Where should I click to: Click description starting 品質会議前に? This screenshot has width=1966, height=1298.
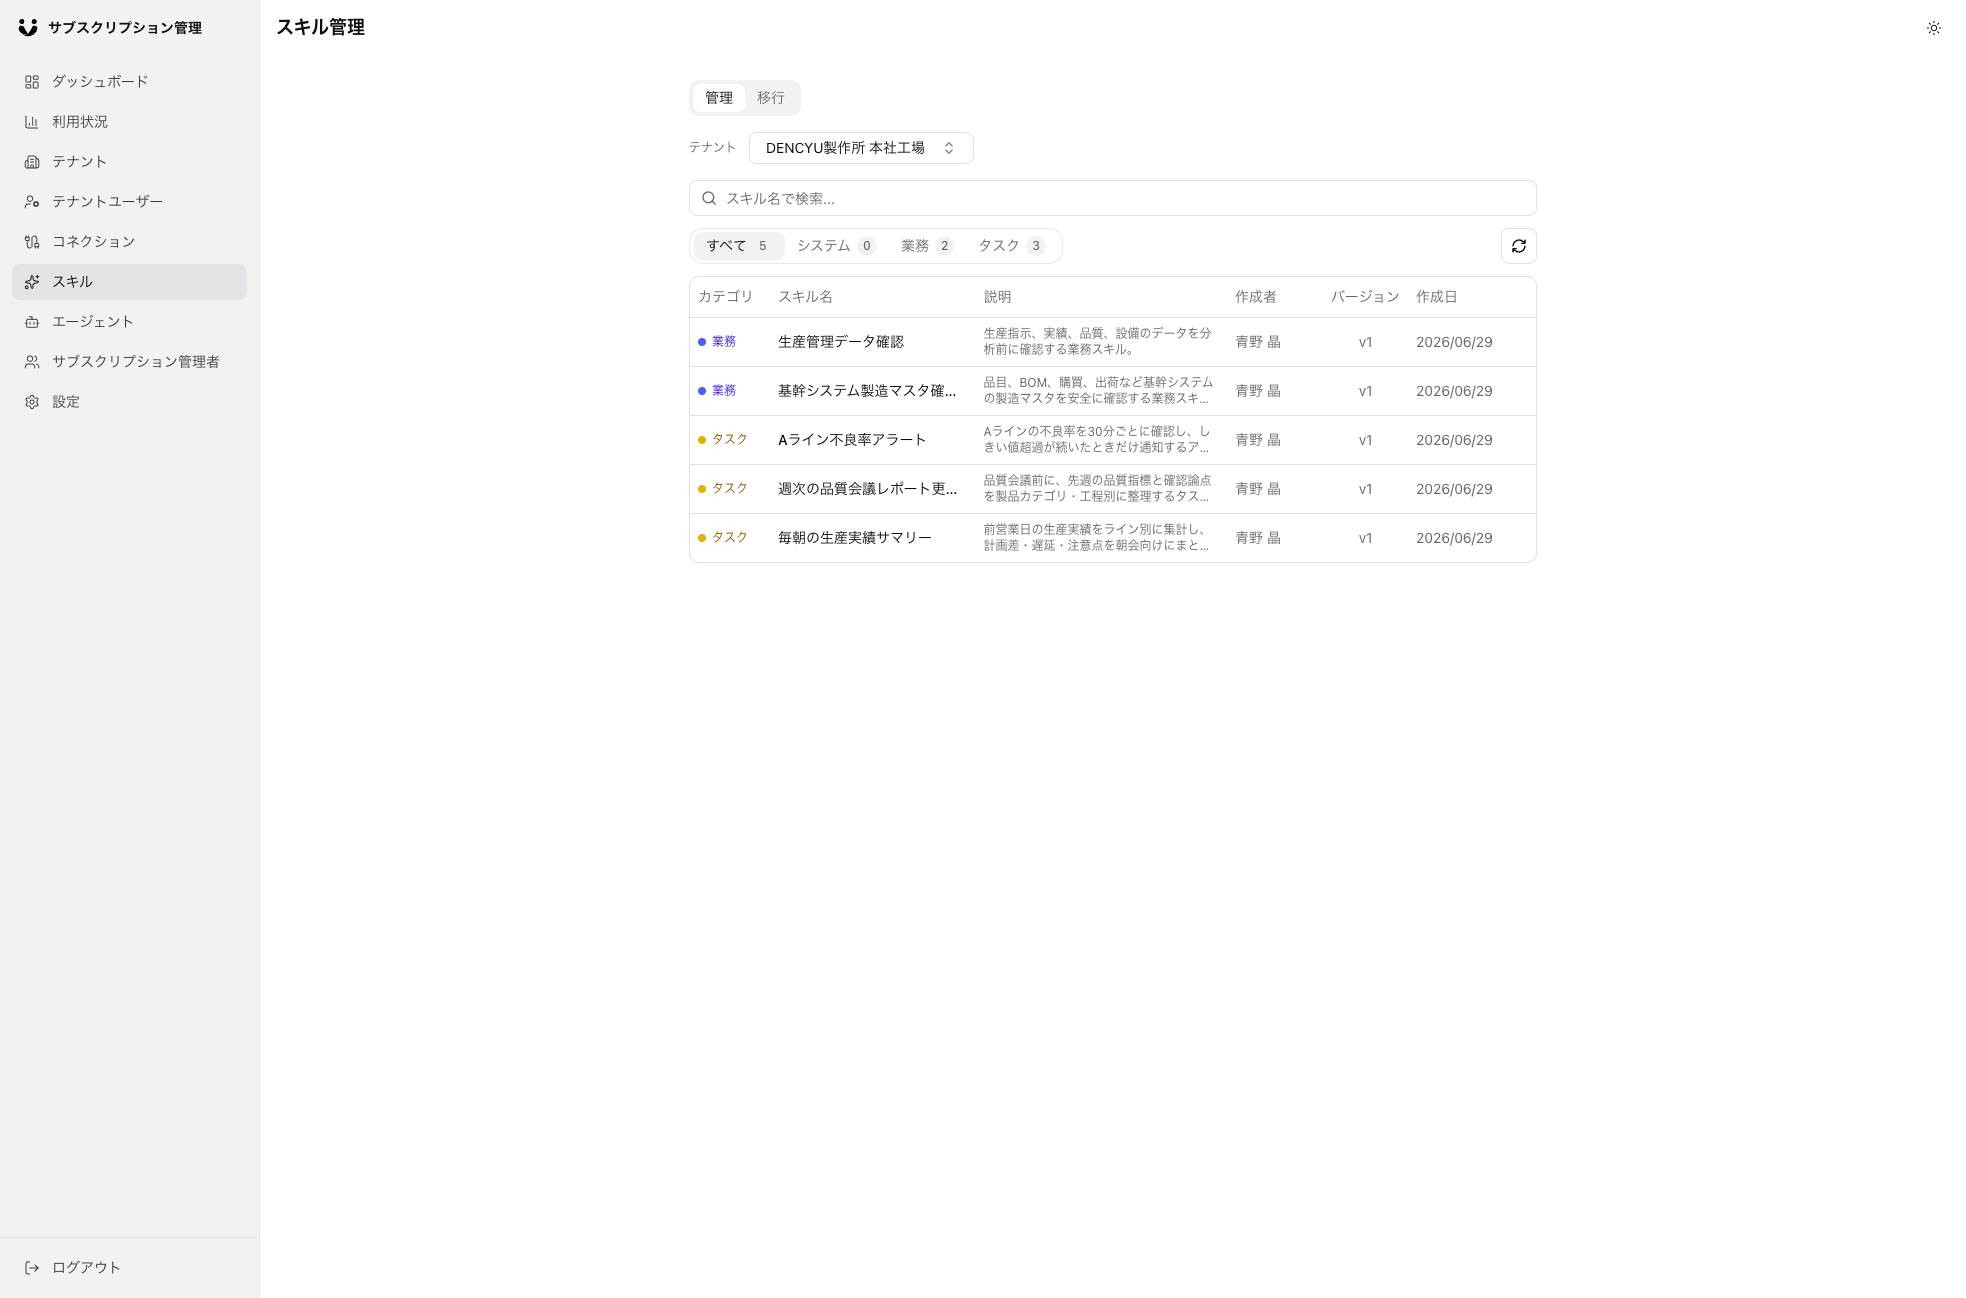coord(1097,489)
